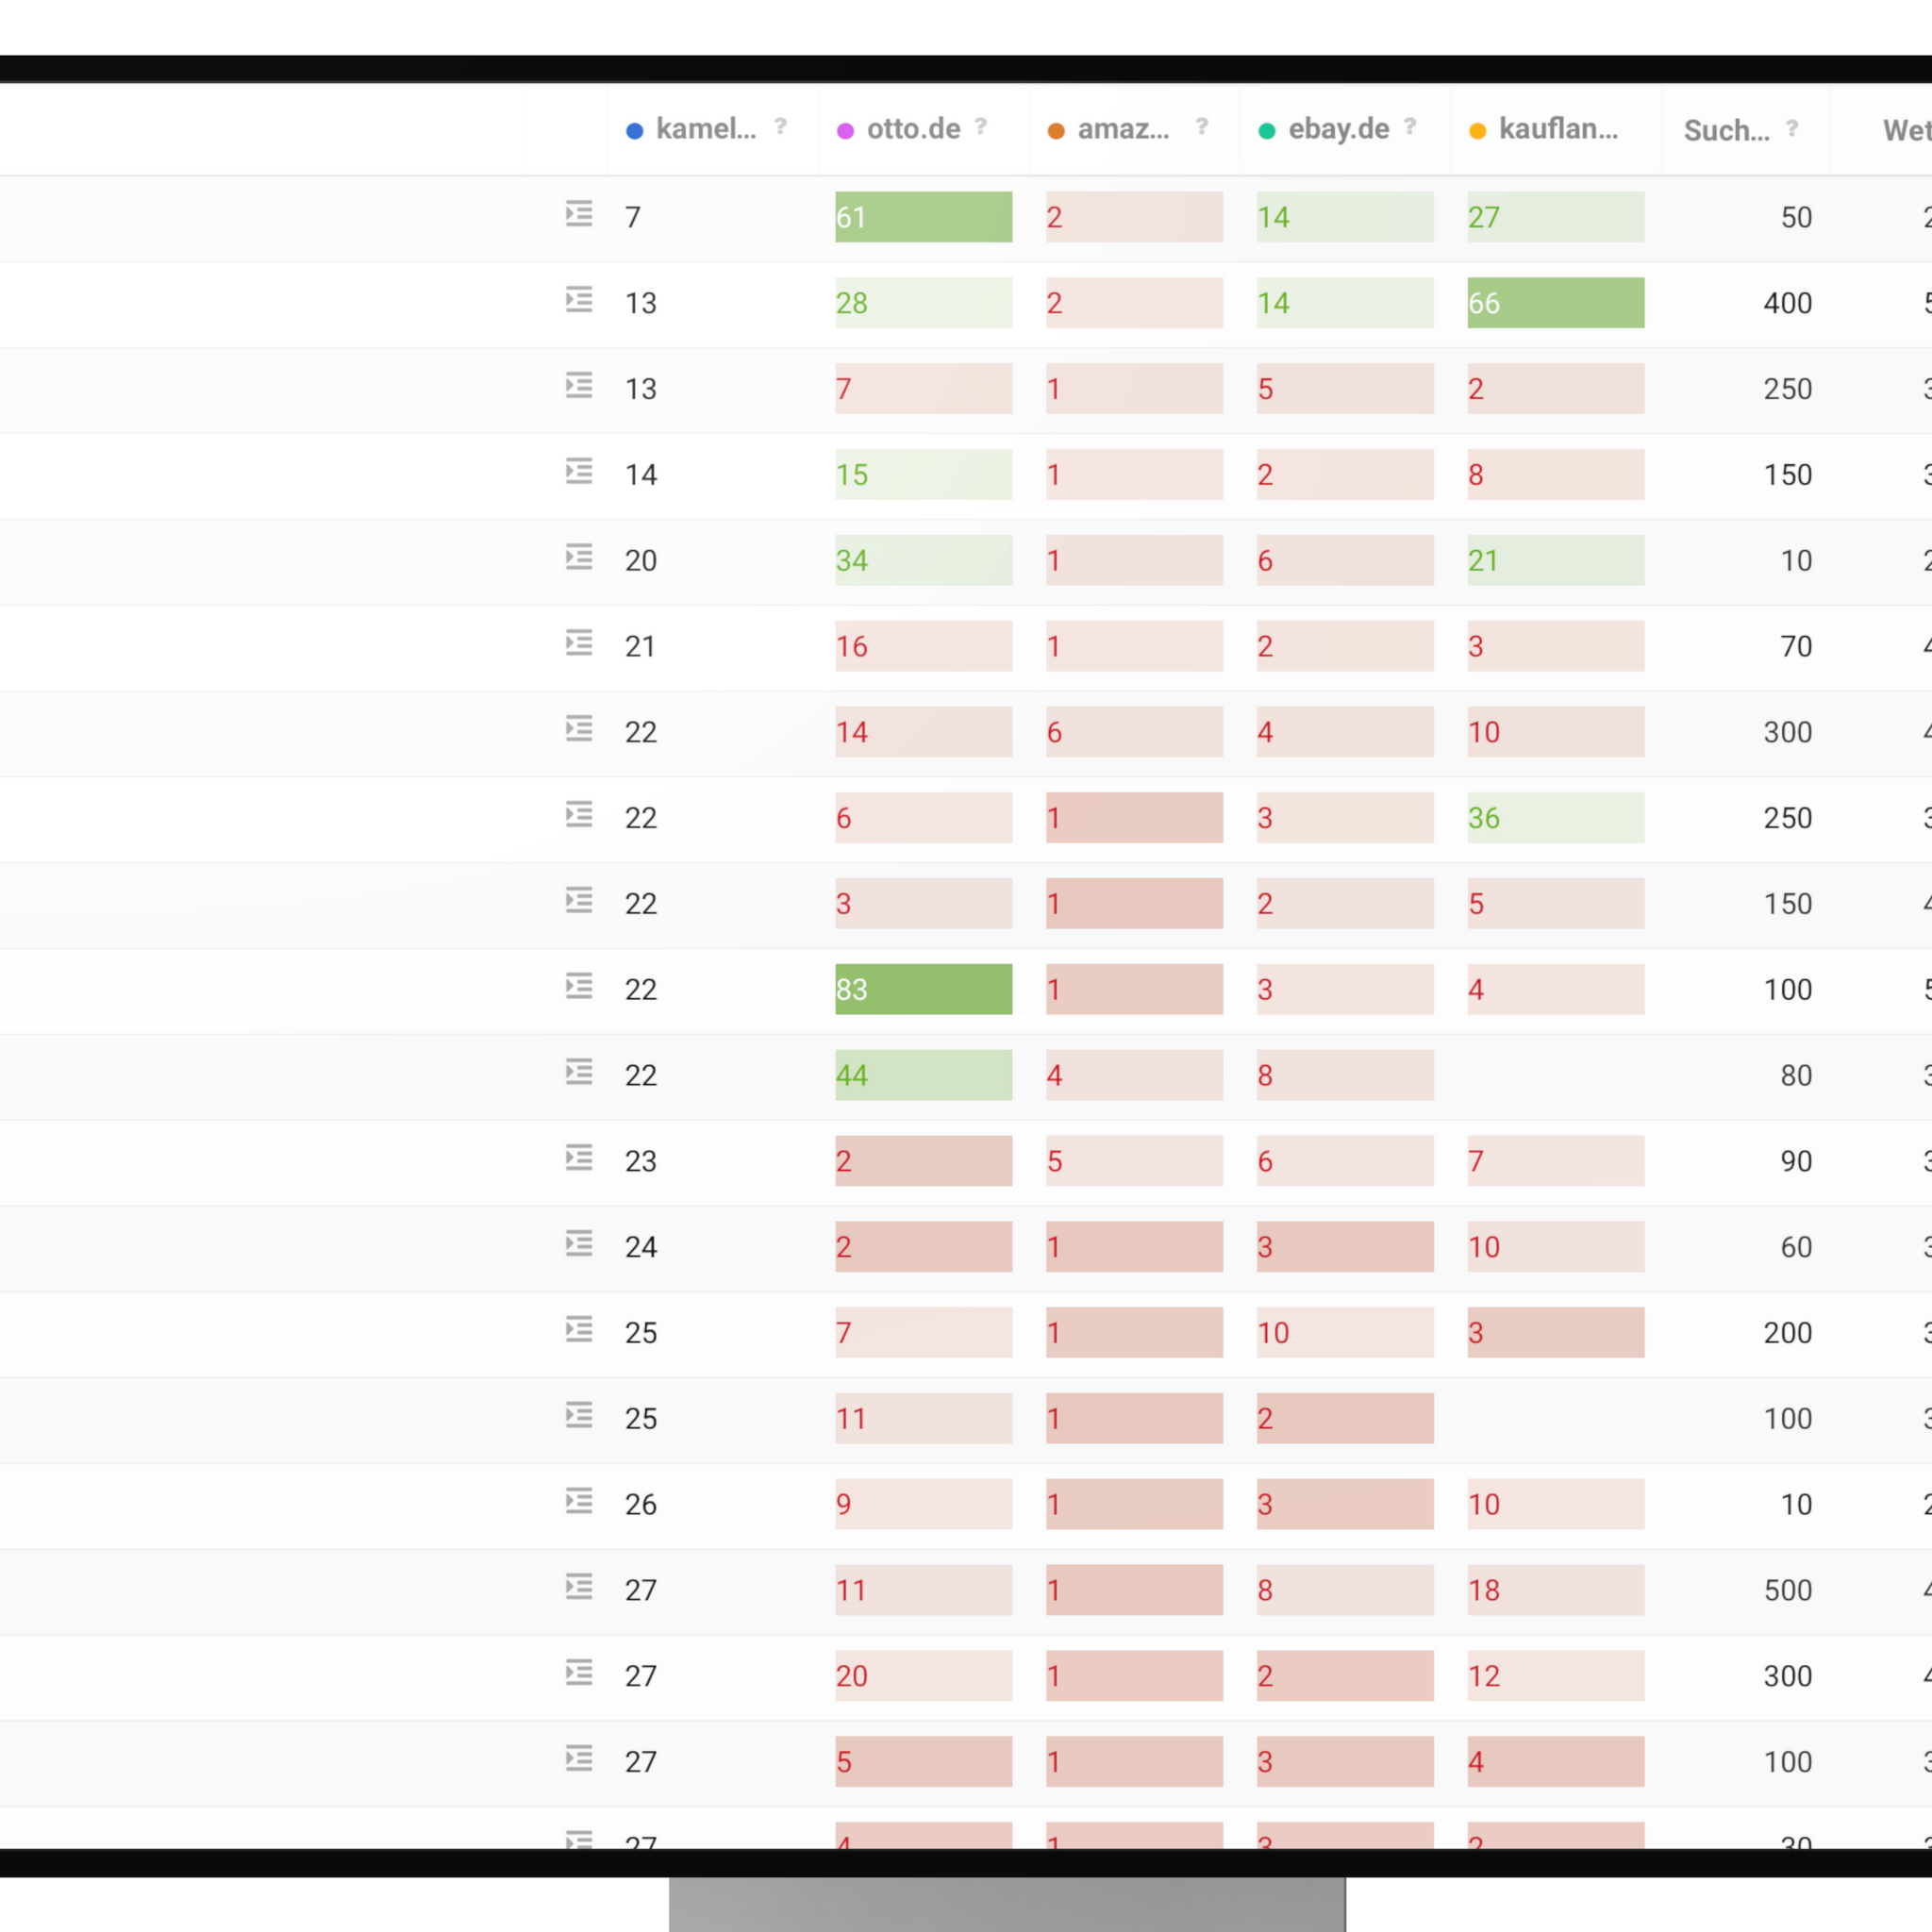Click the question mark beside ebay.de header

1410,127
